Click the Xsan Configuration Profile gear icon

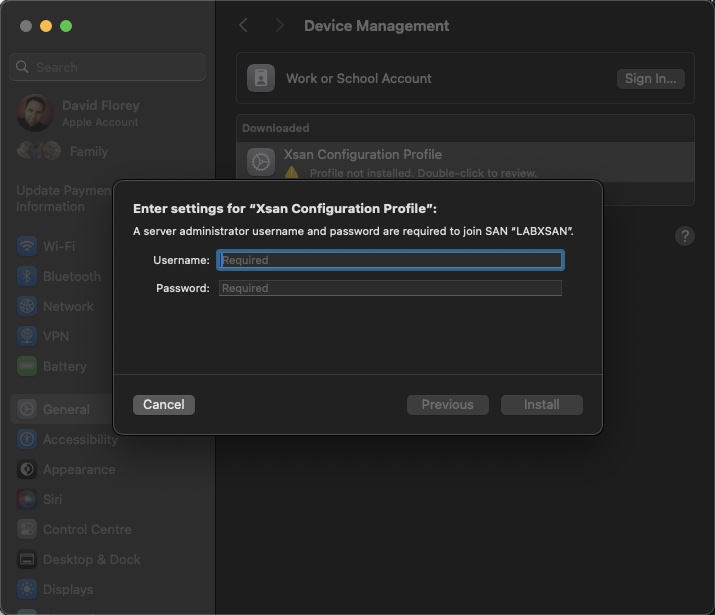(261, 162)
